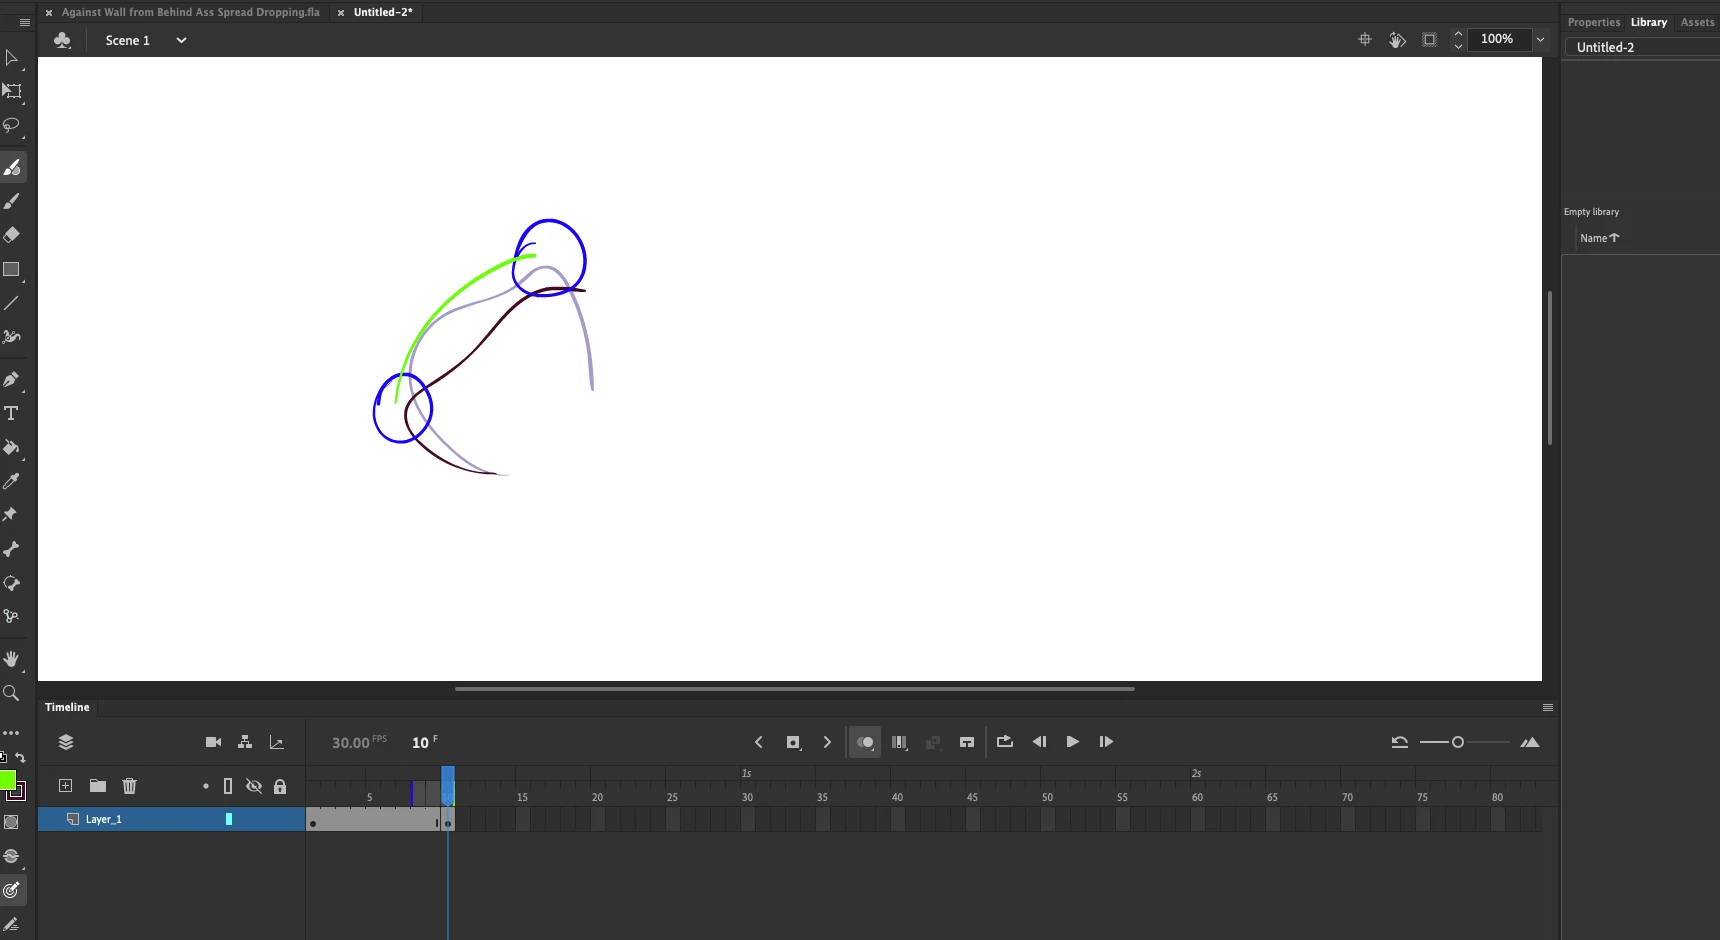The width and height of the screenshot is (1720, 940).
Task: Toggle object drawing mode
Action: [12, 822]
